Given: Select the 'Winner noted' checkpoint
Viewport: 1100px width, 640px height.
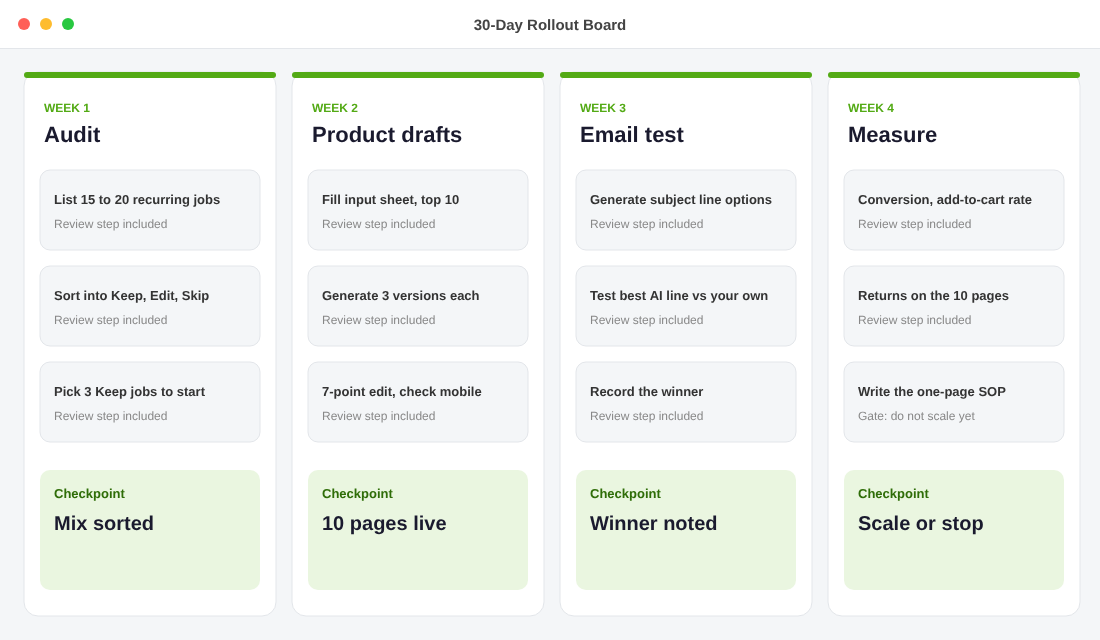Looking at the screenshot, I should [686, 530].
